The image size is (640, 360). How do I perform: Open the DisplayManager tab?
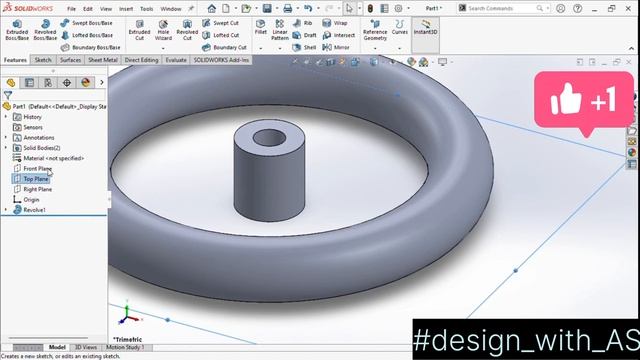point(86,82)
